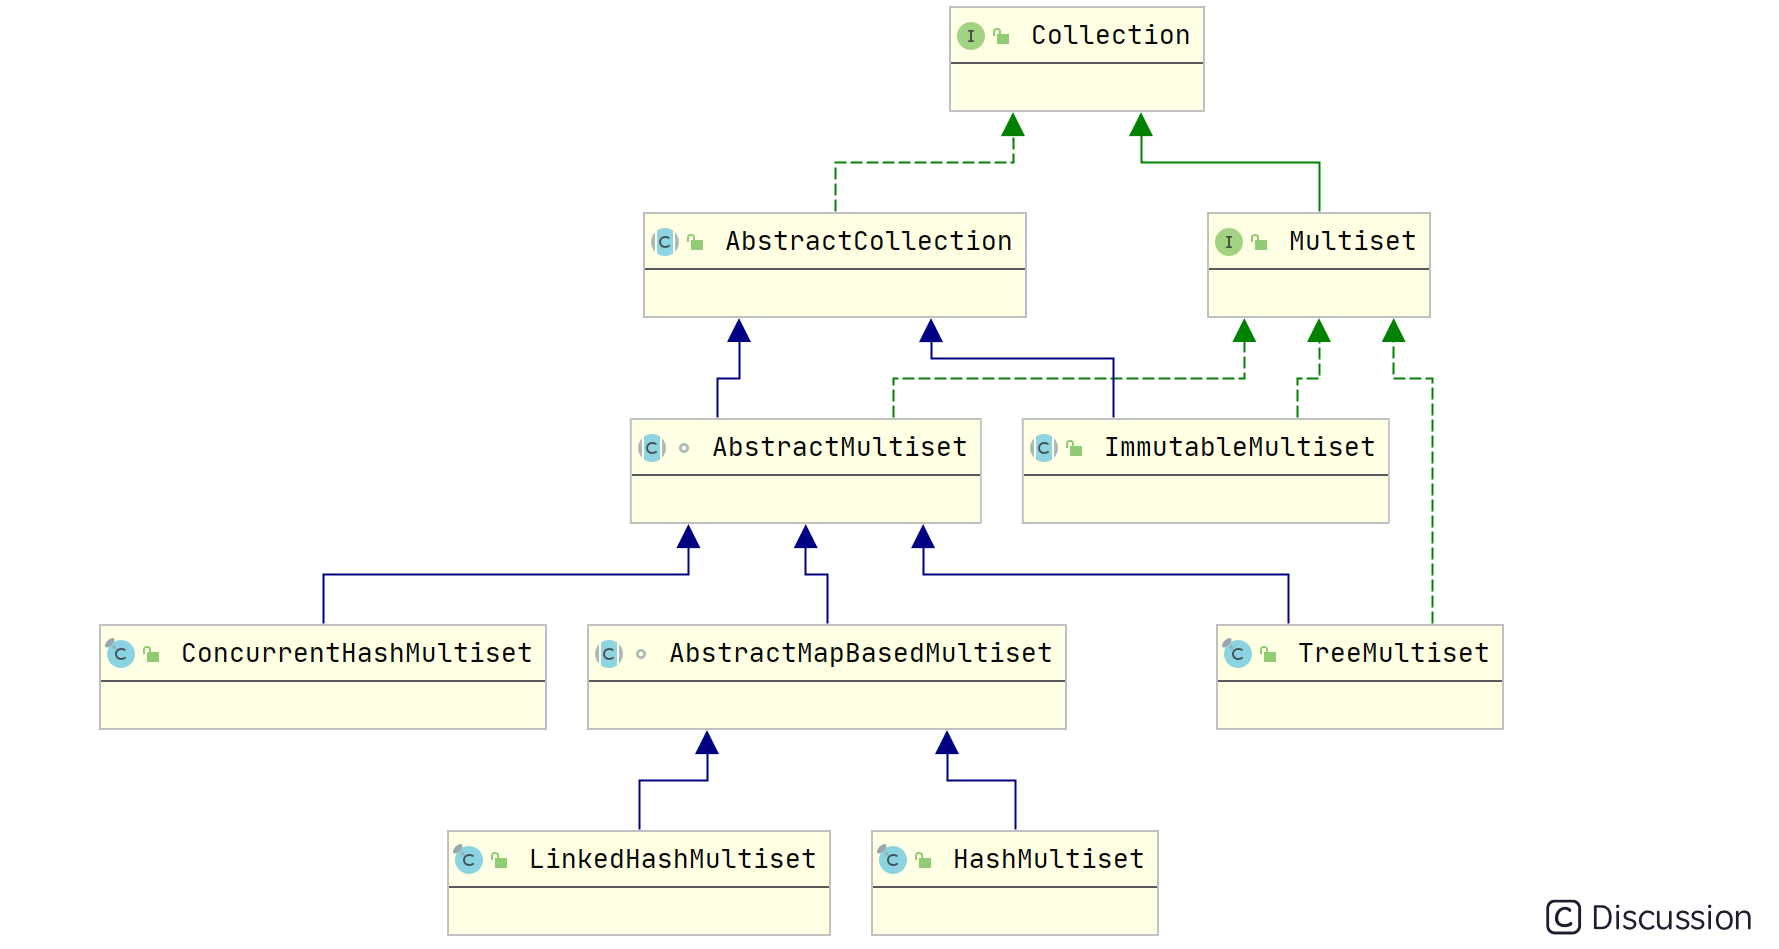Image resolution: width=1779 pixels, height=949 pixels.
Task: Click the final class icon on HashMultiset
Action: pyautogui.click(x=892, y=859)
